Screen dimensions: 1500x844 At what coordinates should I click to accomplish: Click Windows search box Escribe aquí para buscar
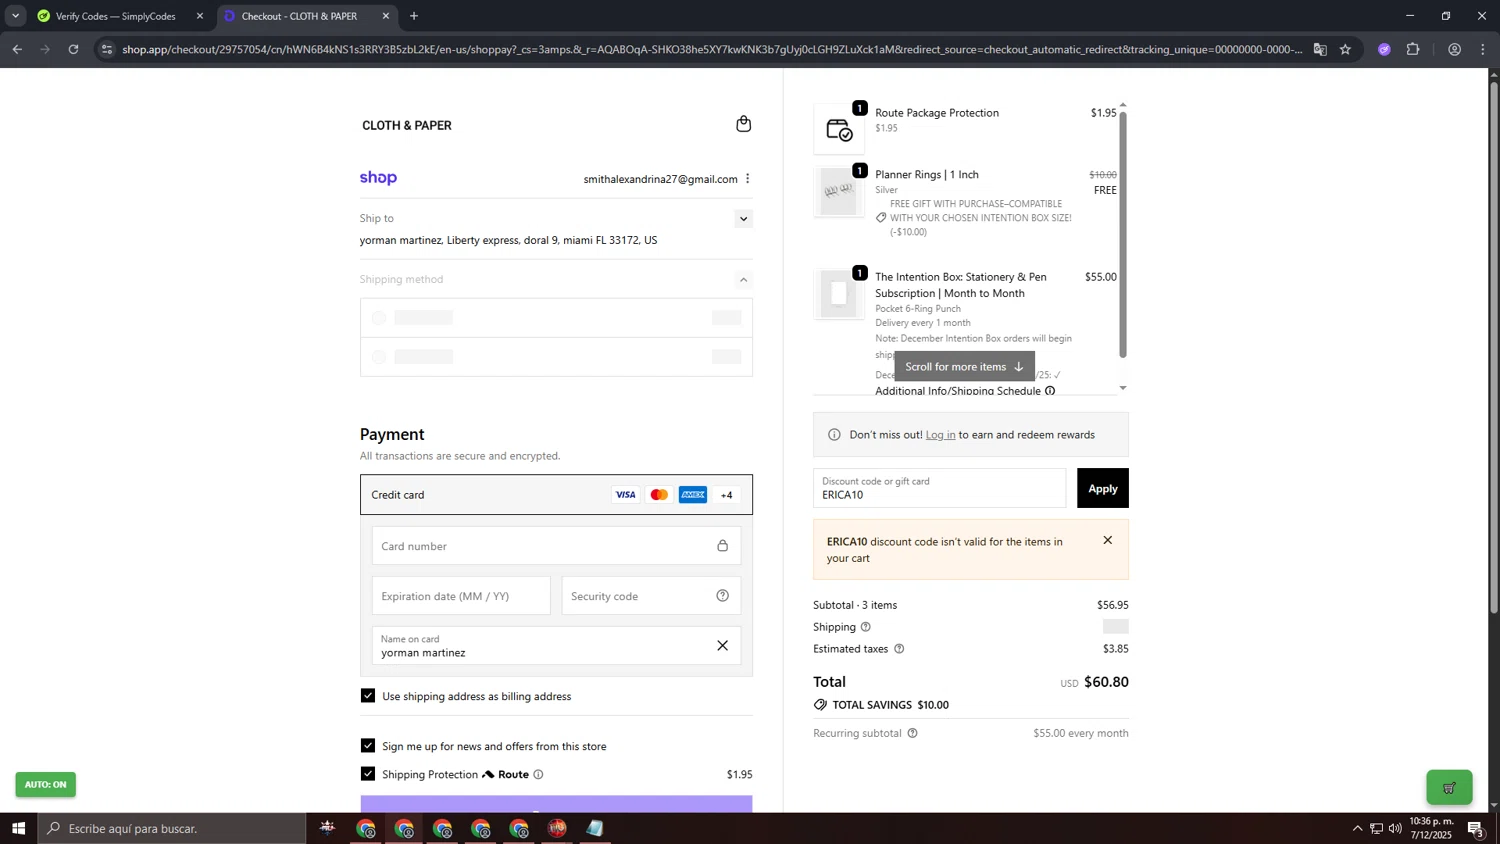[x=172, y=828]
